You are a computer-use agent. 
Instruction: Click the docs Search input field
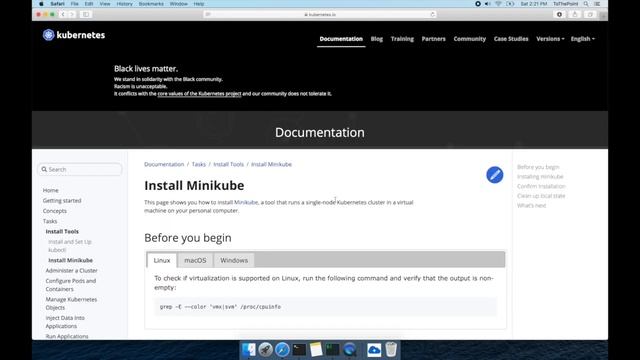pyautogui.click(x=80, y=169)
